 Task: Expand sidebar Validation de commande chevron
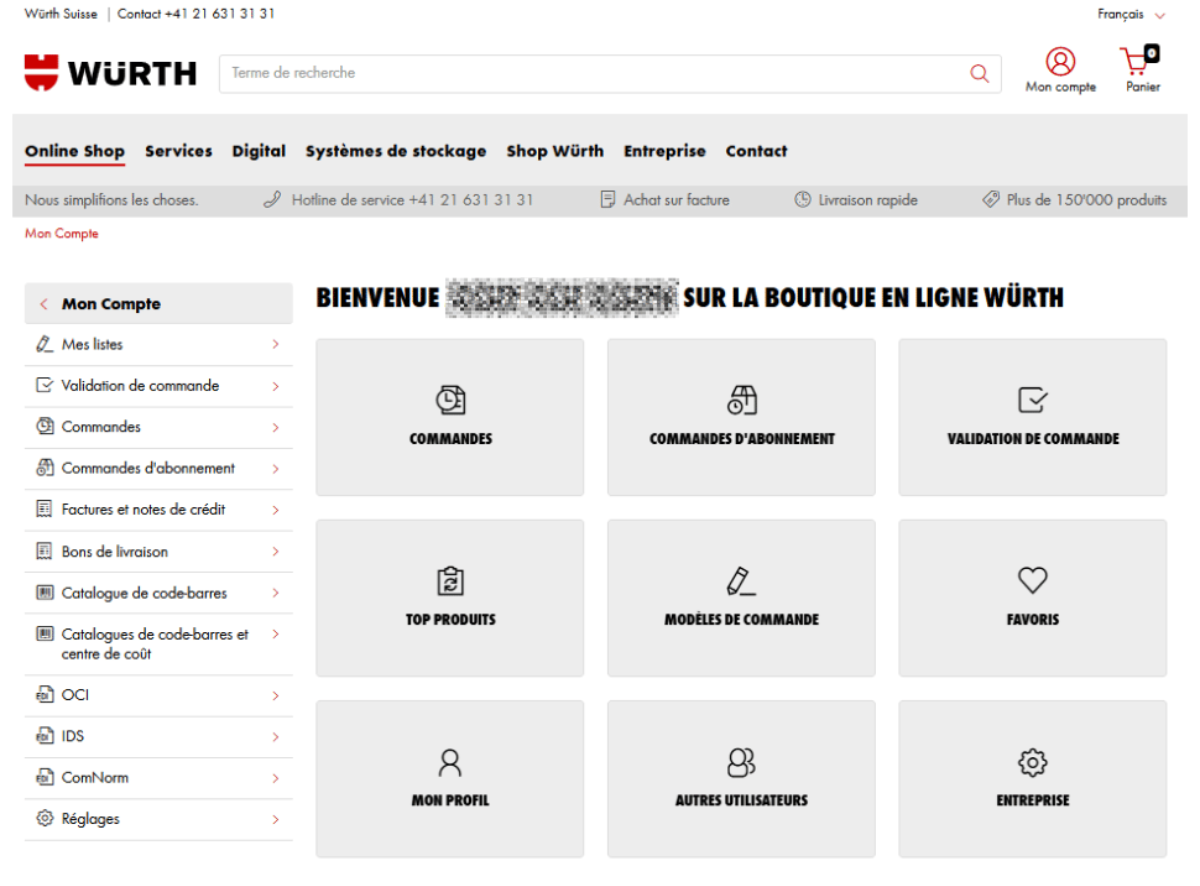275,385
